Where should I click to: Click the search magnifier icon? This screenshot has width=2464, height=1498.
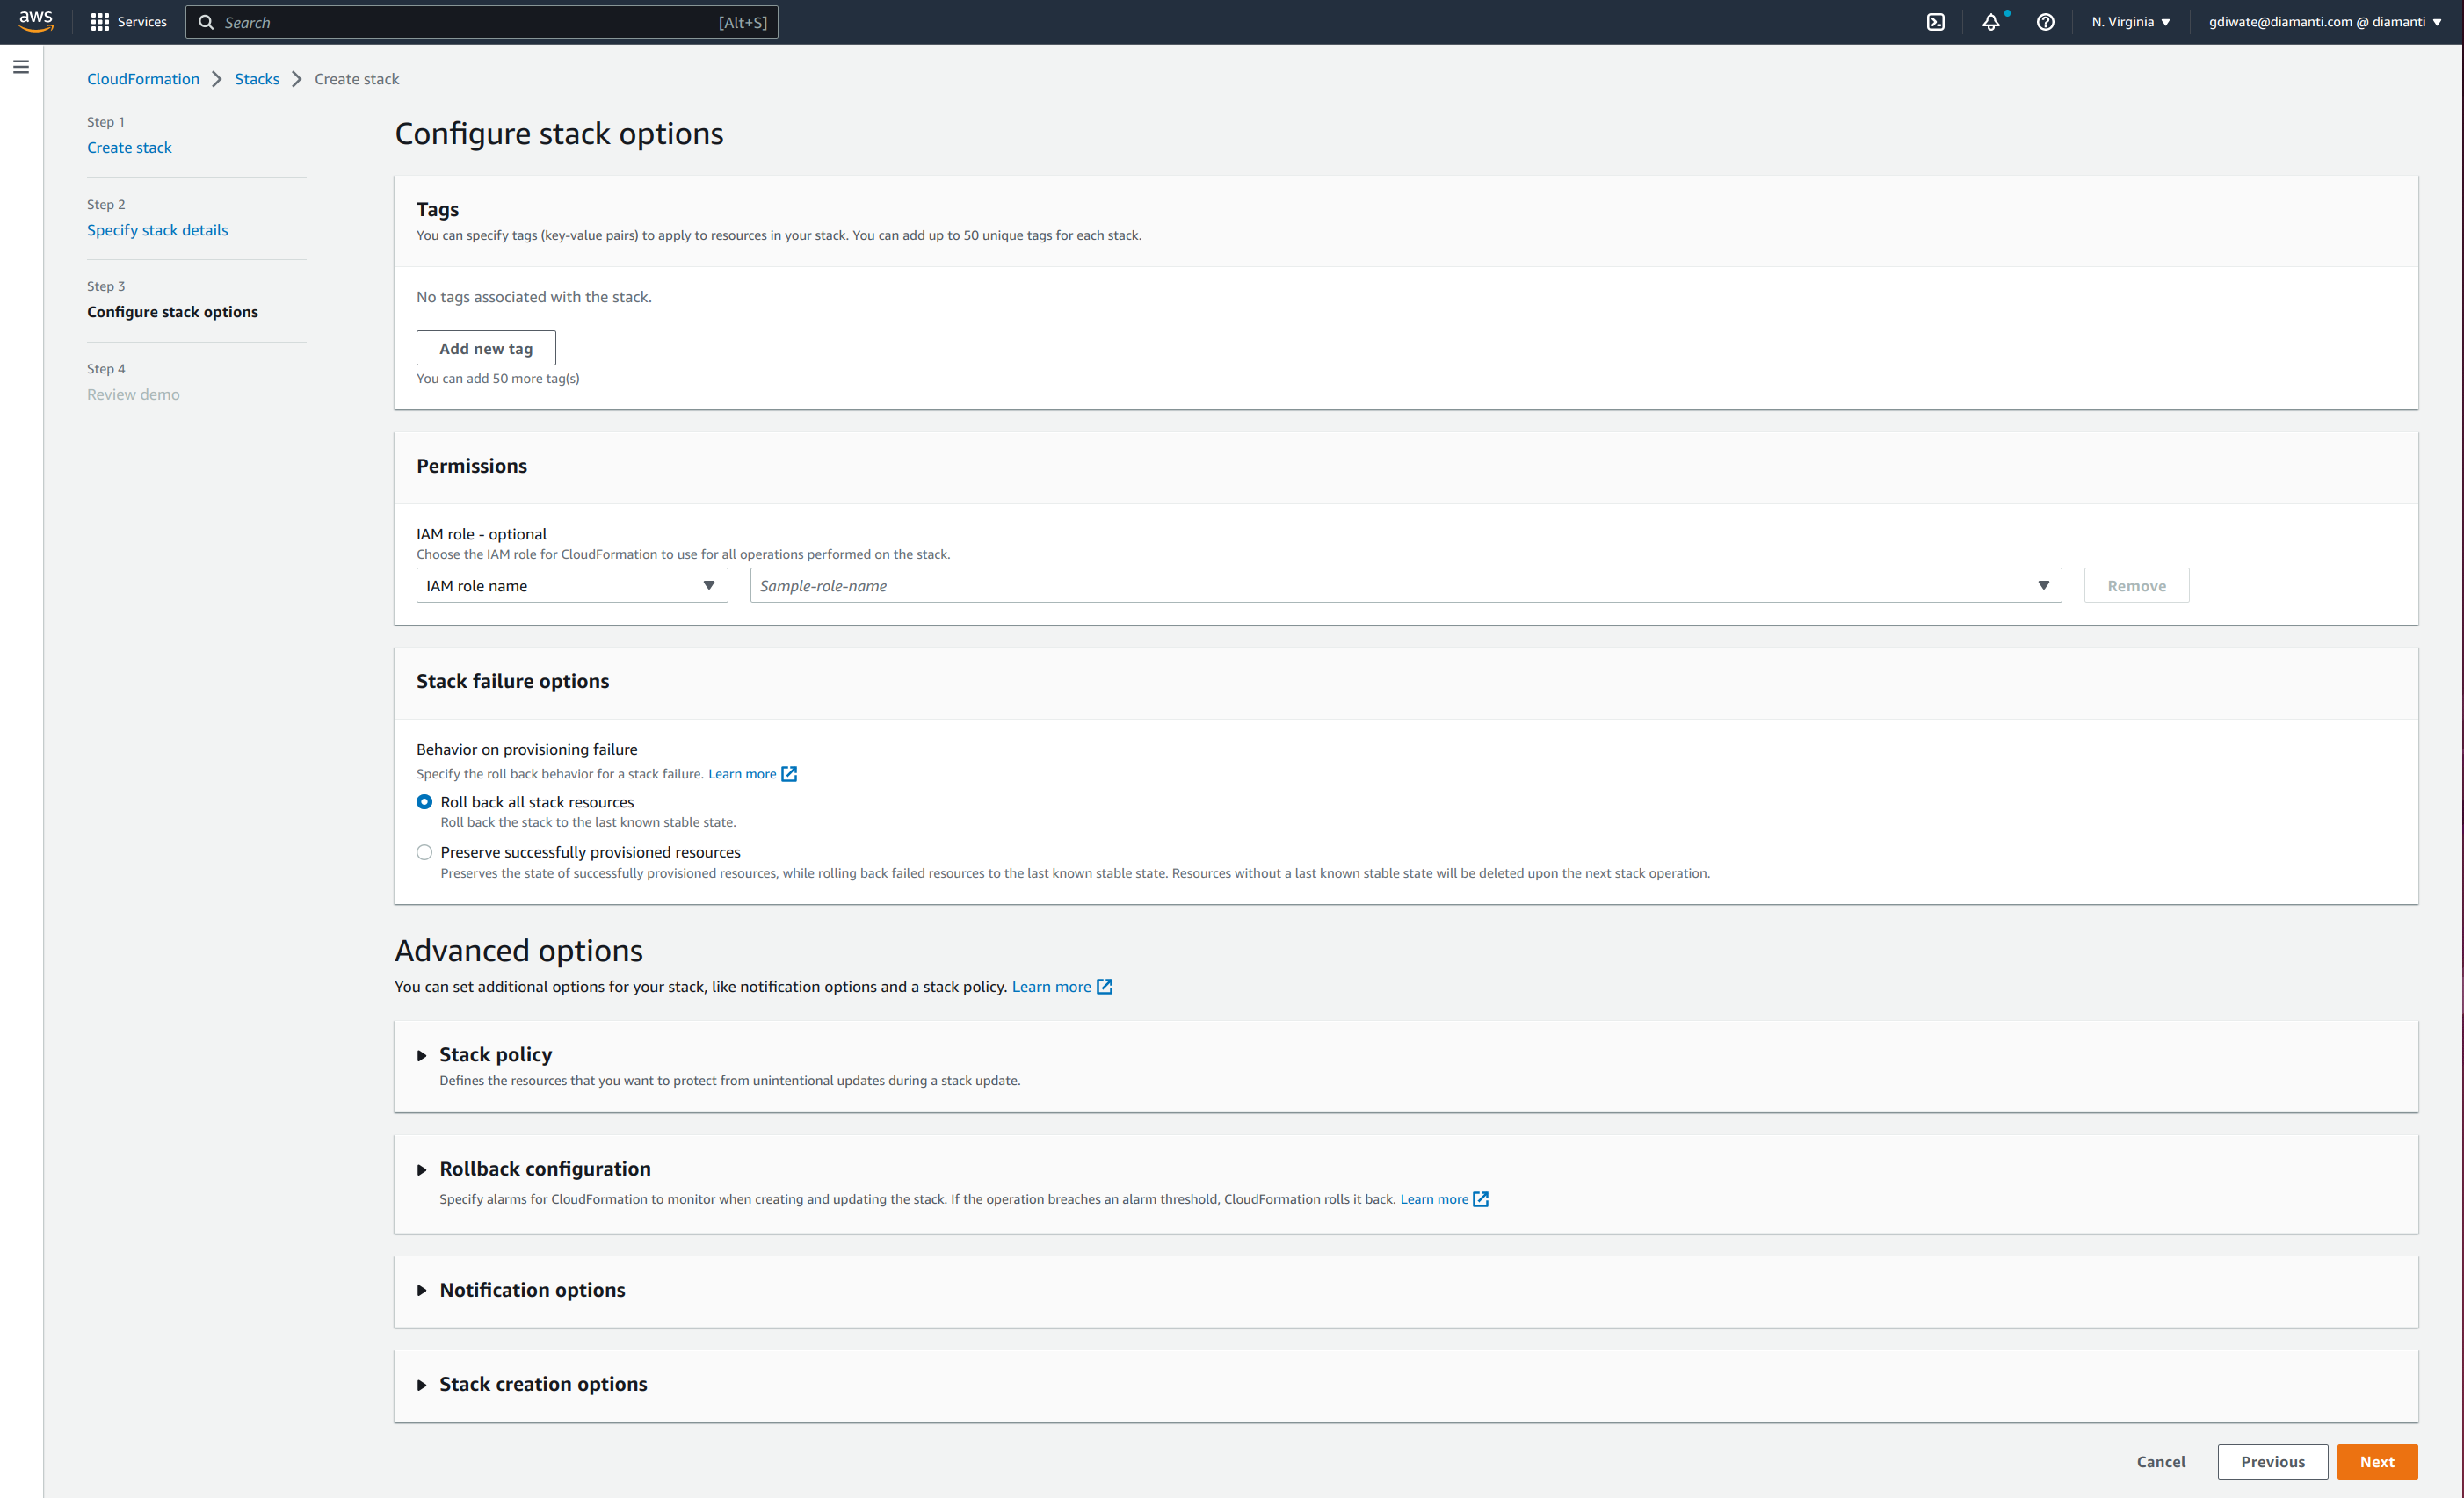tap(206, 22)
